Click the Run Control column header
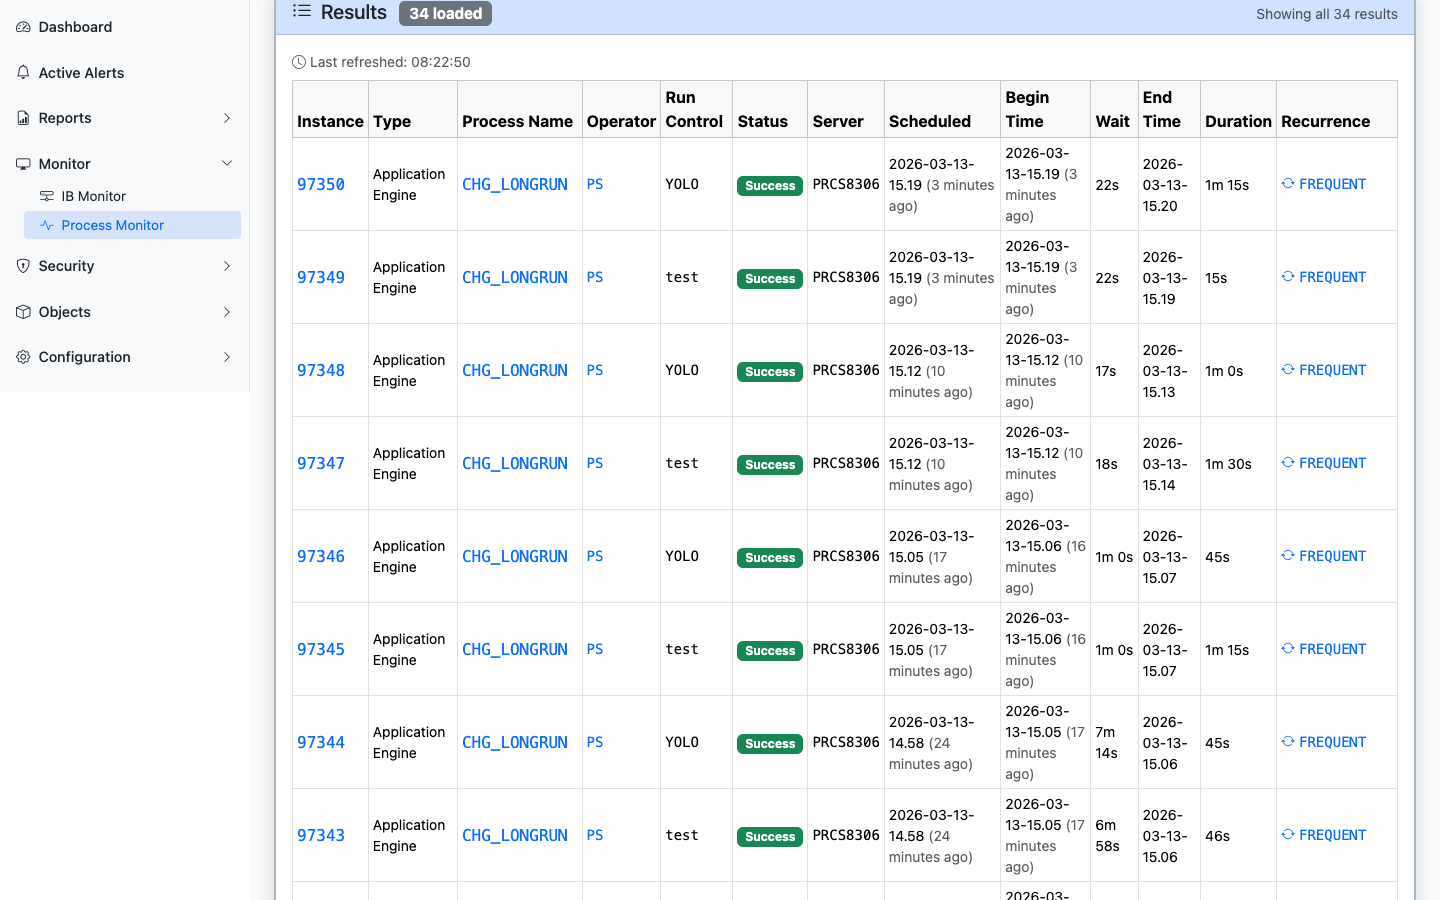 (x=694, y=109)
